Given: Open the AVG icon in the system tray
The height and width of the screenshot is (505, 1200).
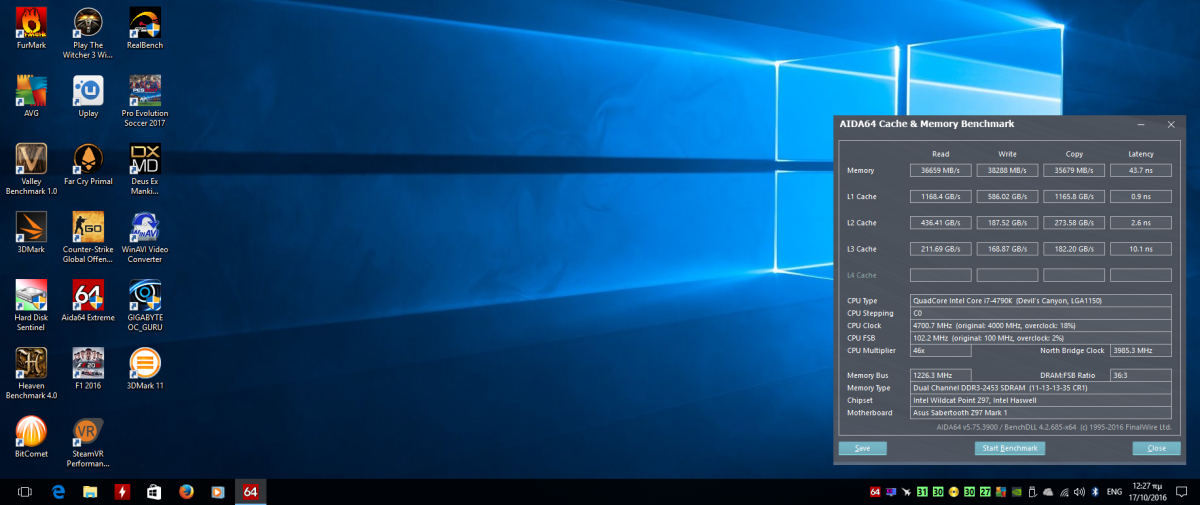Looking at the screenshot, I should pyautogui.click(x=1001, y=492).
